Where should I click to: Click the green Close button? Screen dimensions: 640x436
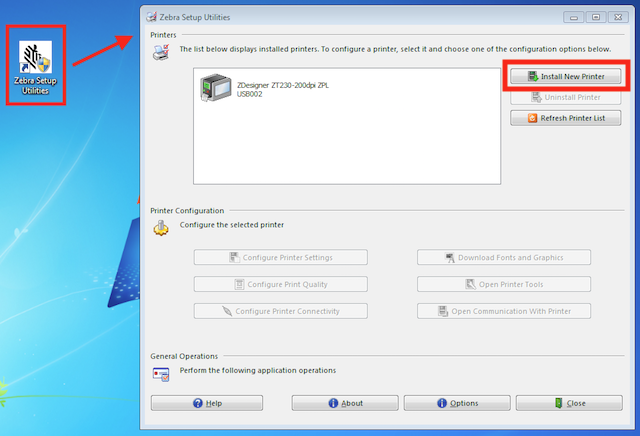pos(569,403)
